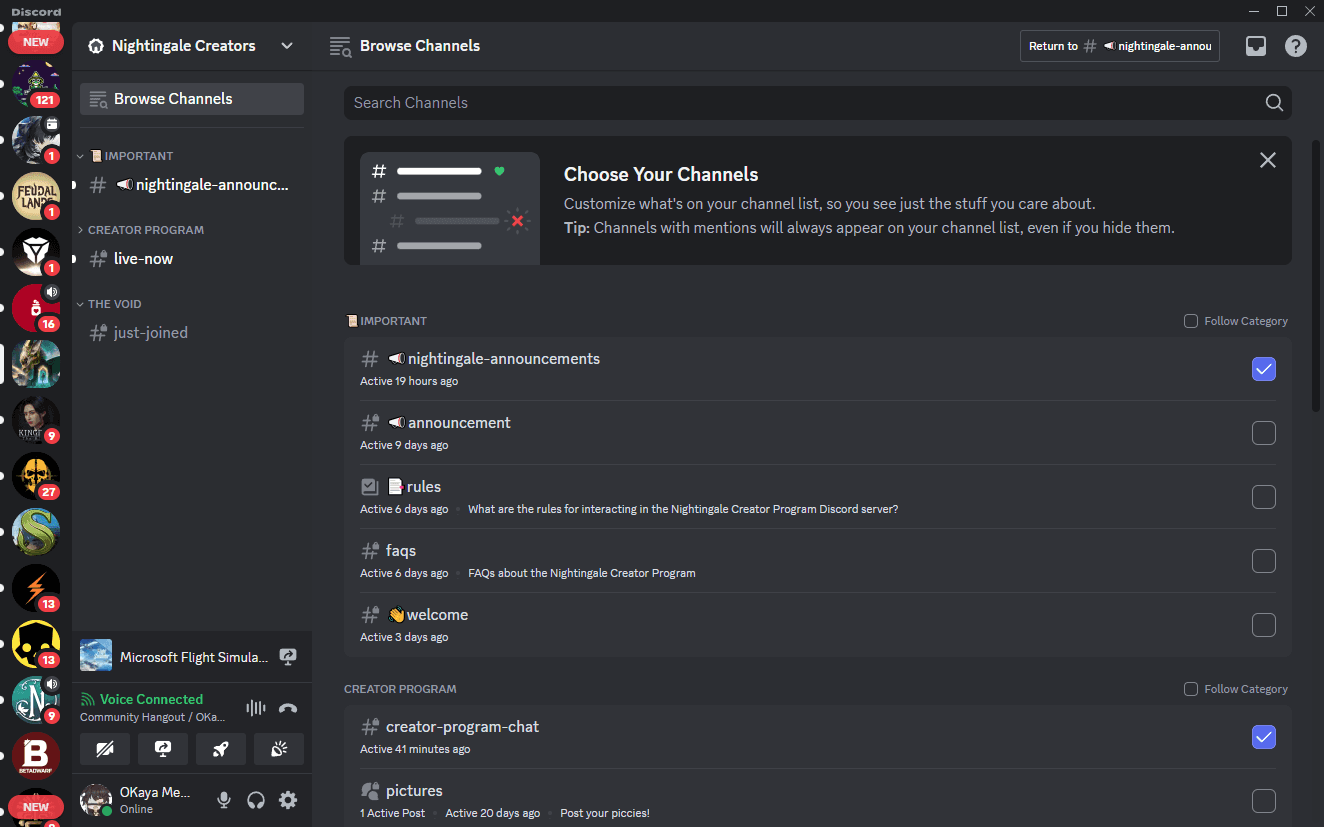Open the Betadwarf B server icon

pyautogui.click(x=36, y=756)
